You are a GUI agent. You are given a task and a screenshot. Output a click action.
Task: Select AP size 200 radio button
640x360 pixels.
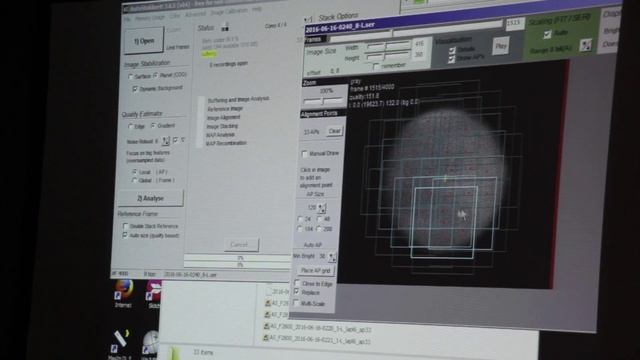pyautogui.click(x=320, y=229)
